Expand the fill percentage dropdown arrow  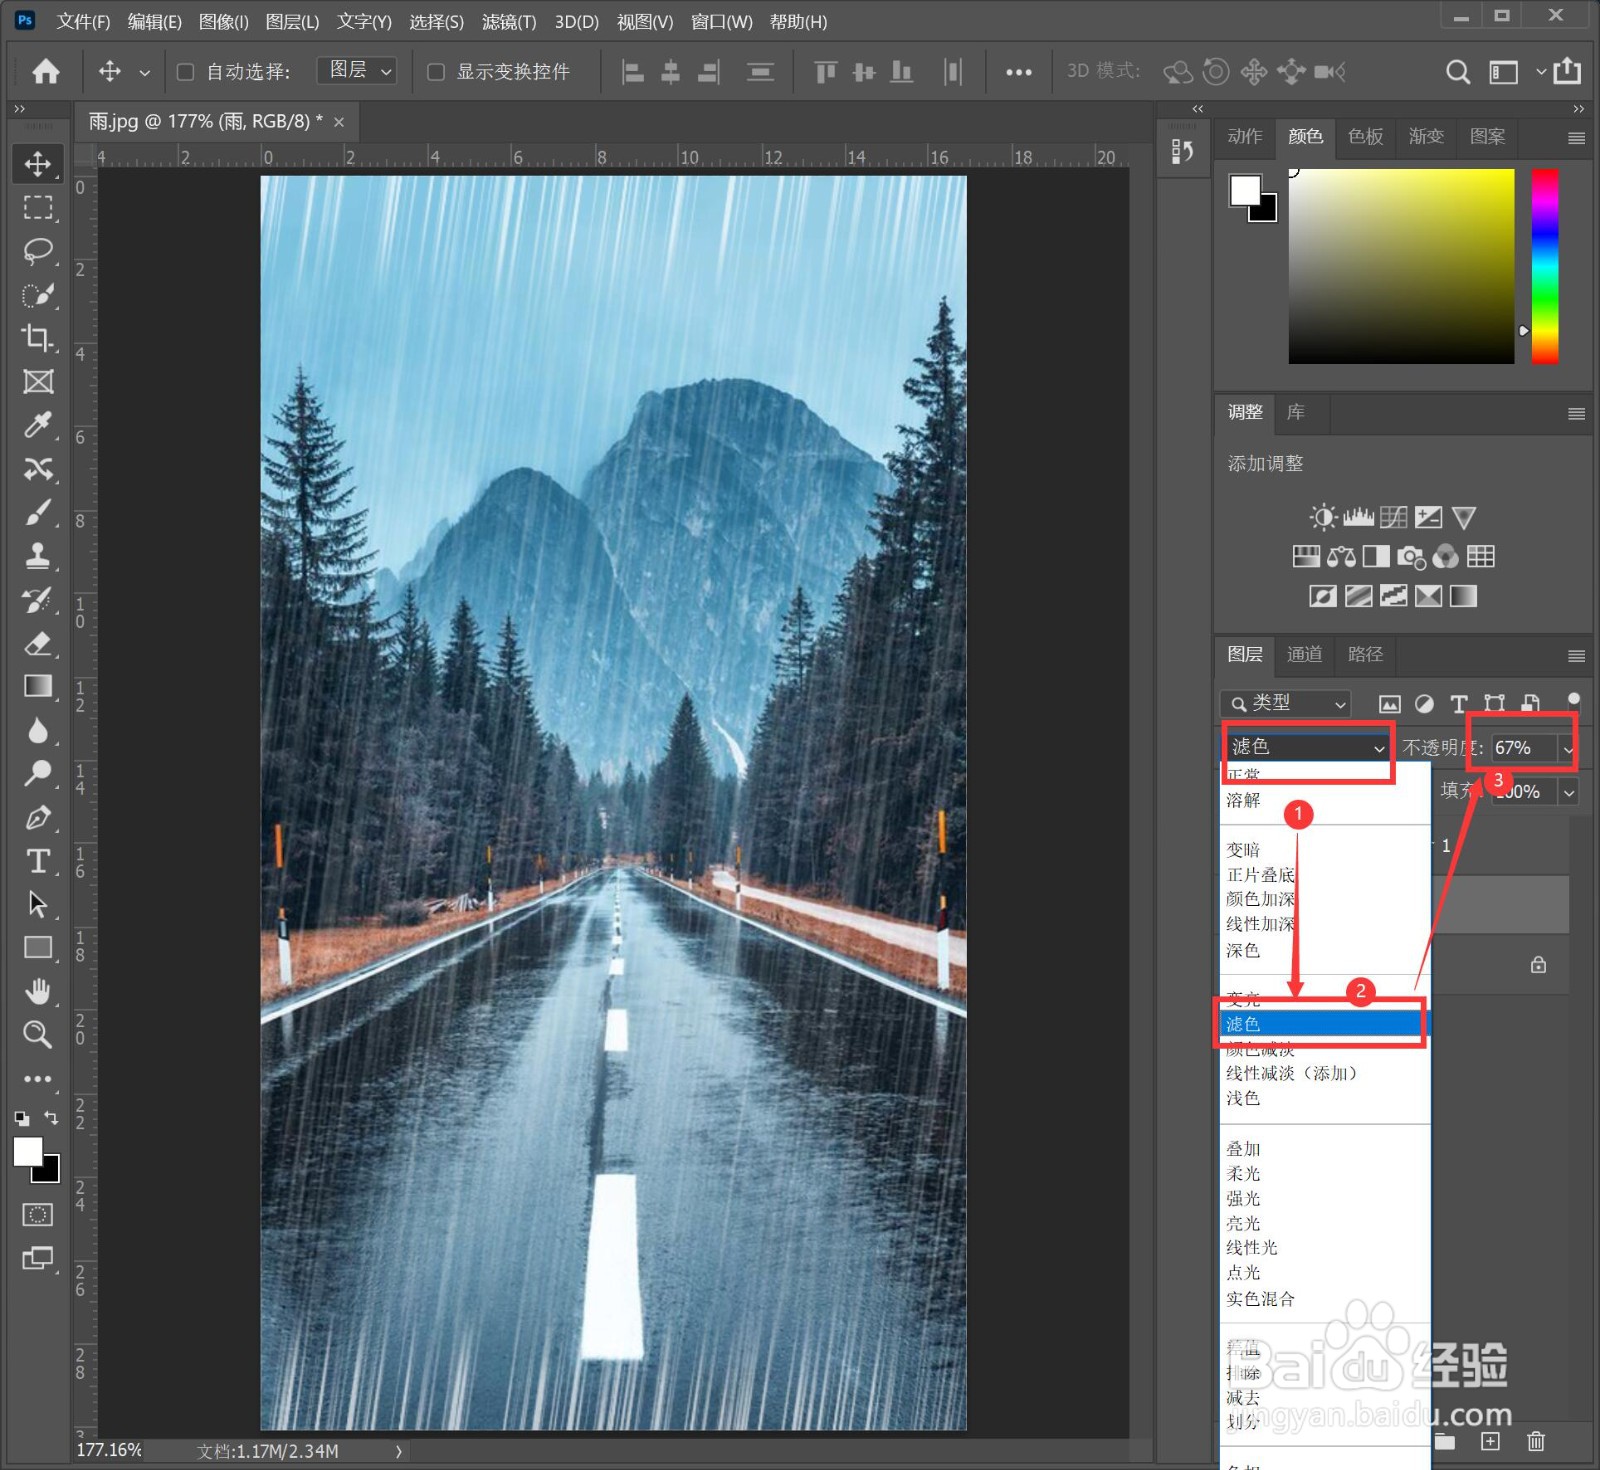pos(1569,792)
